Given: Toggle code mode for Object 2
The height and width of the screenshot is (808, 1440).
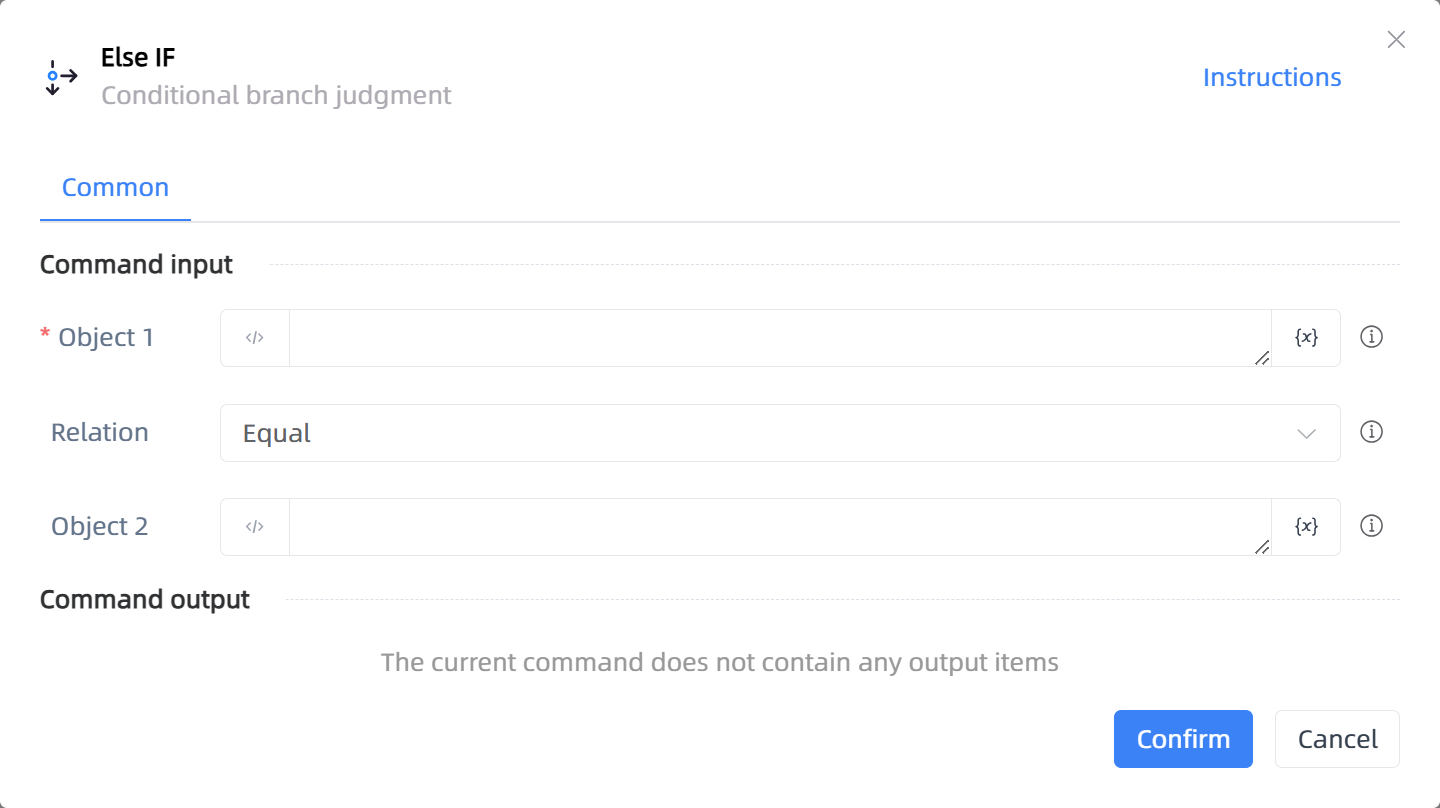Looking at the screenshot, I should 255,527.
